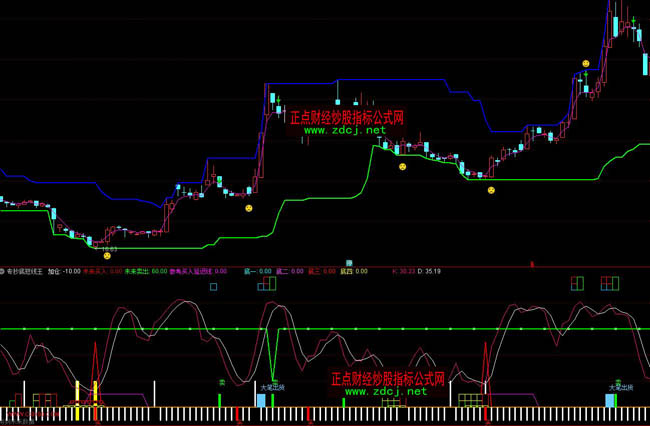Click the green 卖 sell signal marker
The image size is (650, 426).
click(x=221, y=382)
